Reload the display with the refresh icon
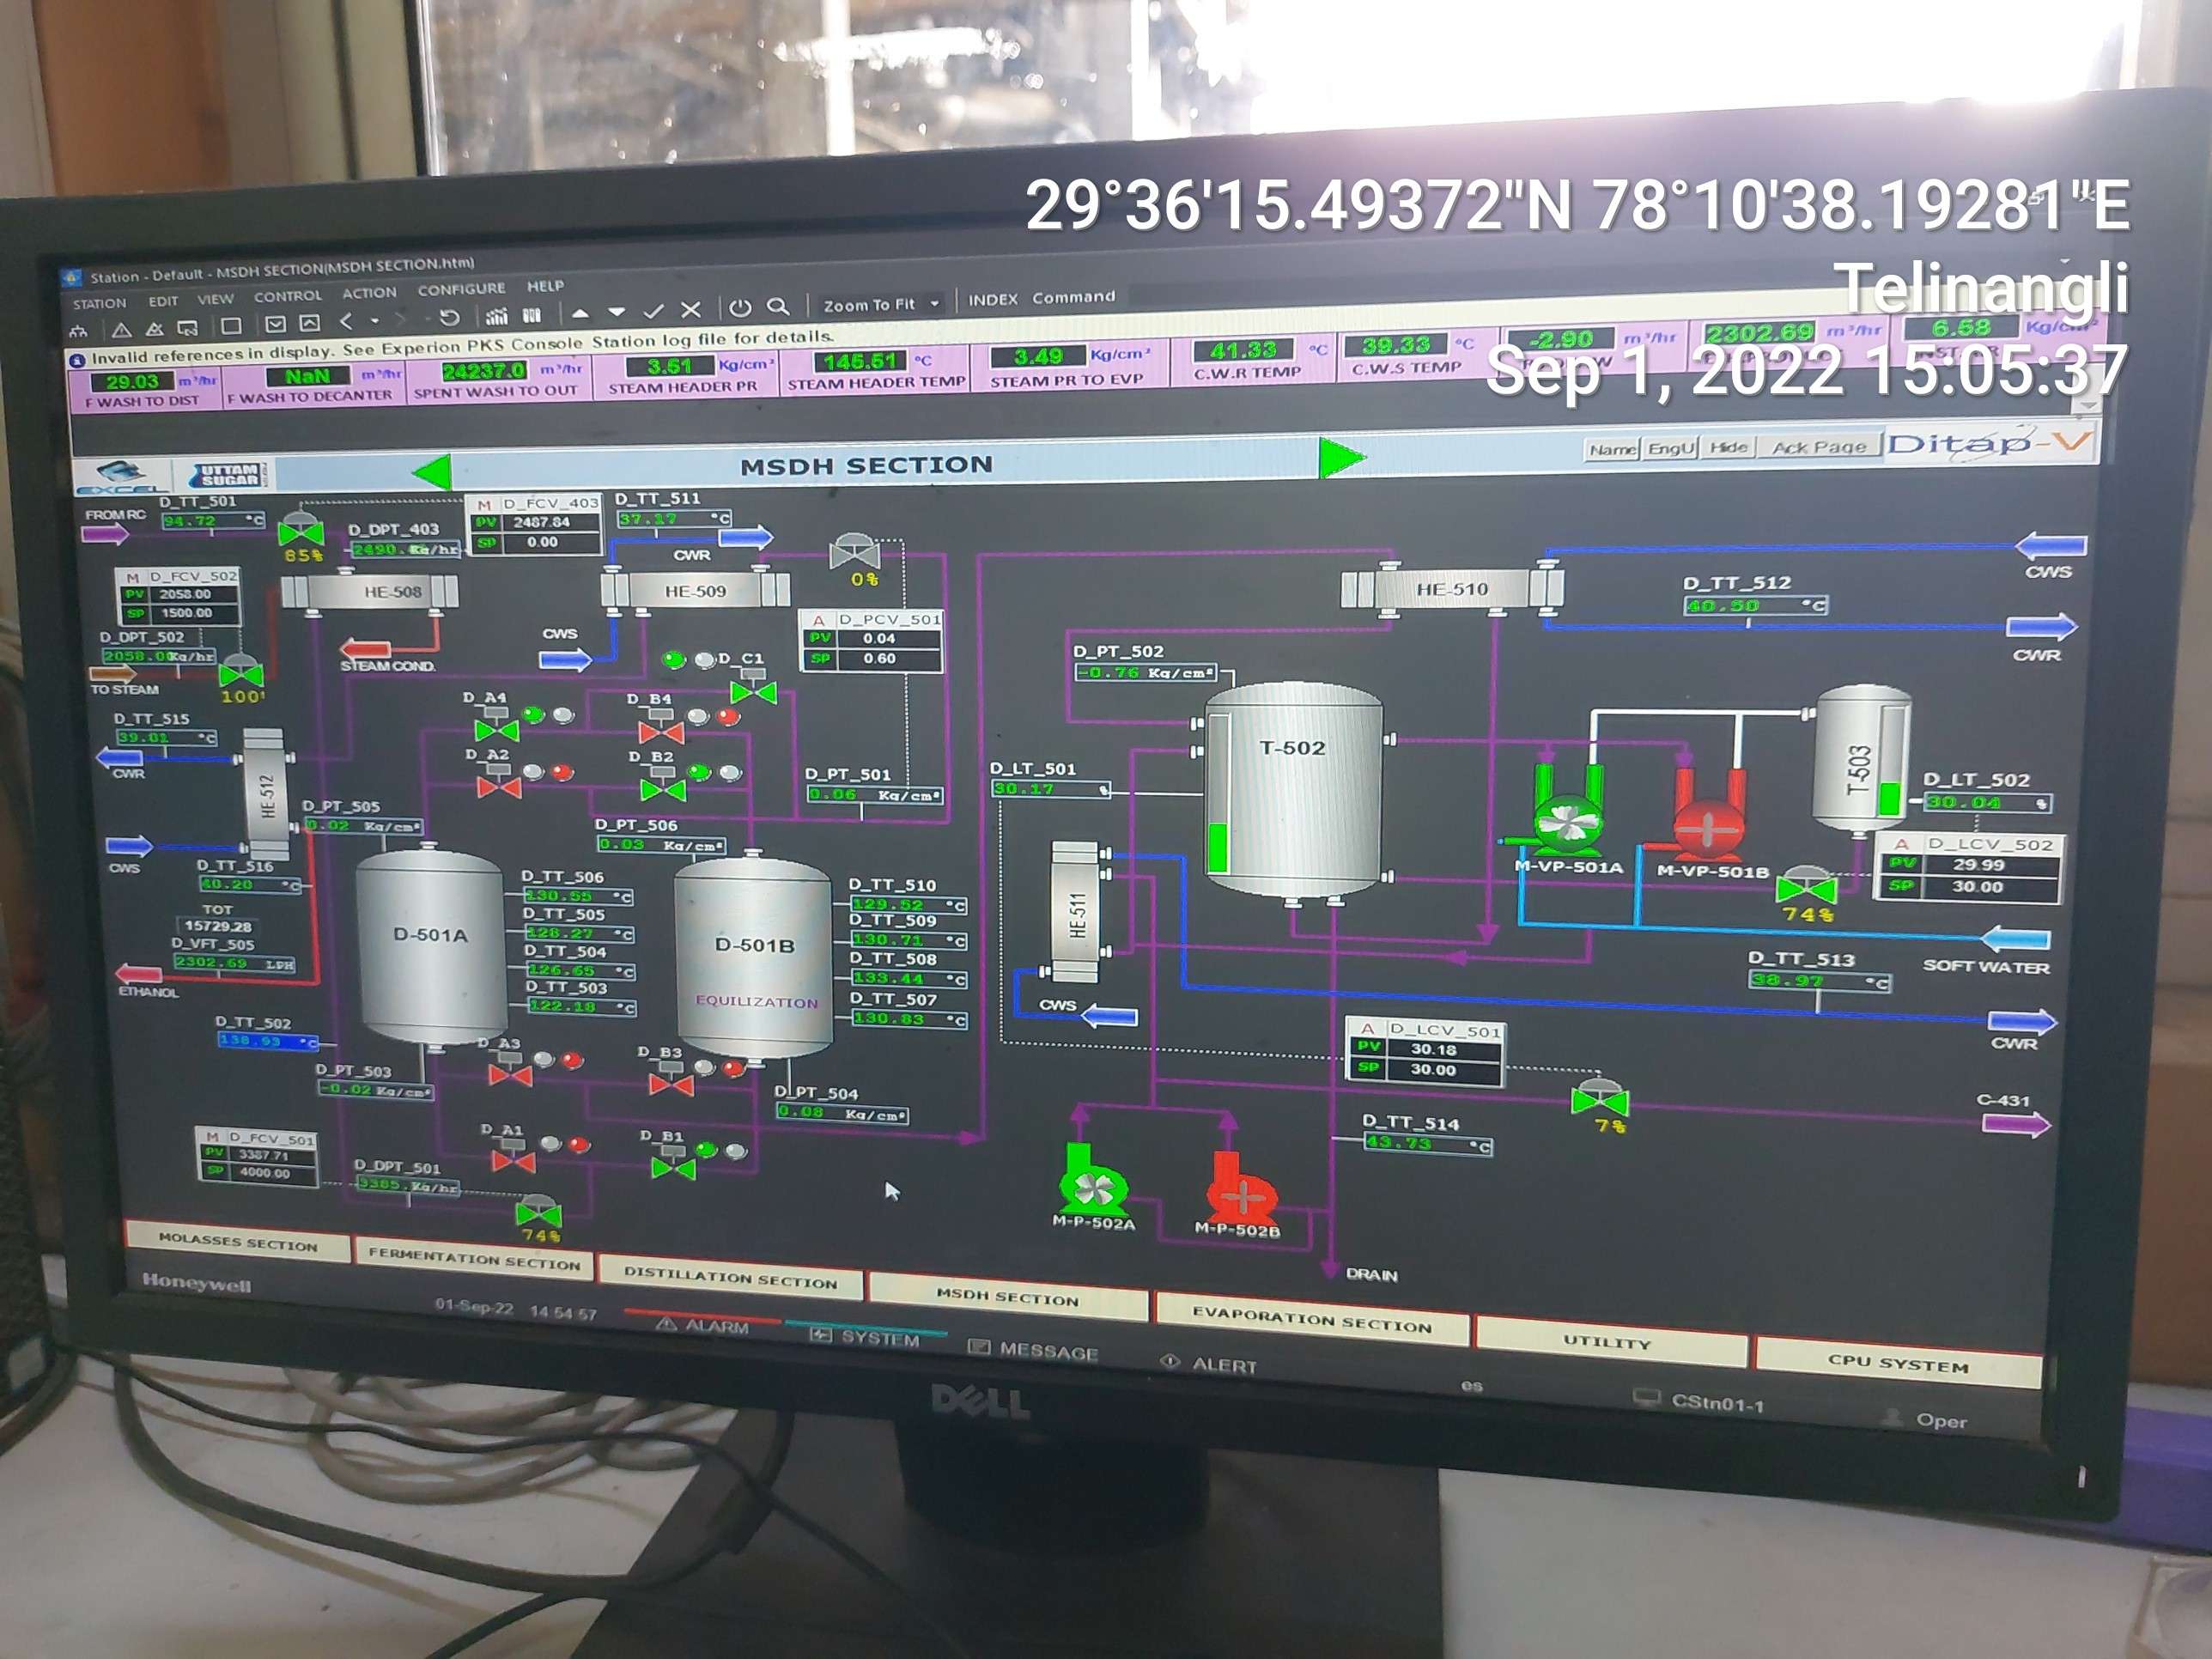This screenshot has height=1659, width=2212. coord(449,318)
